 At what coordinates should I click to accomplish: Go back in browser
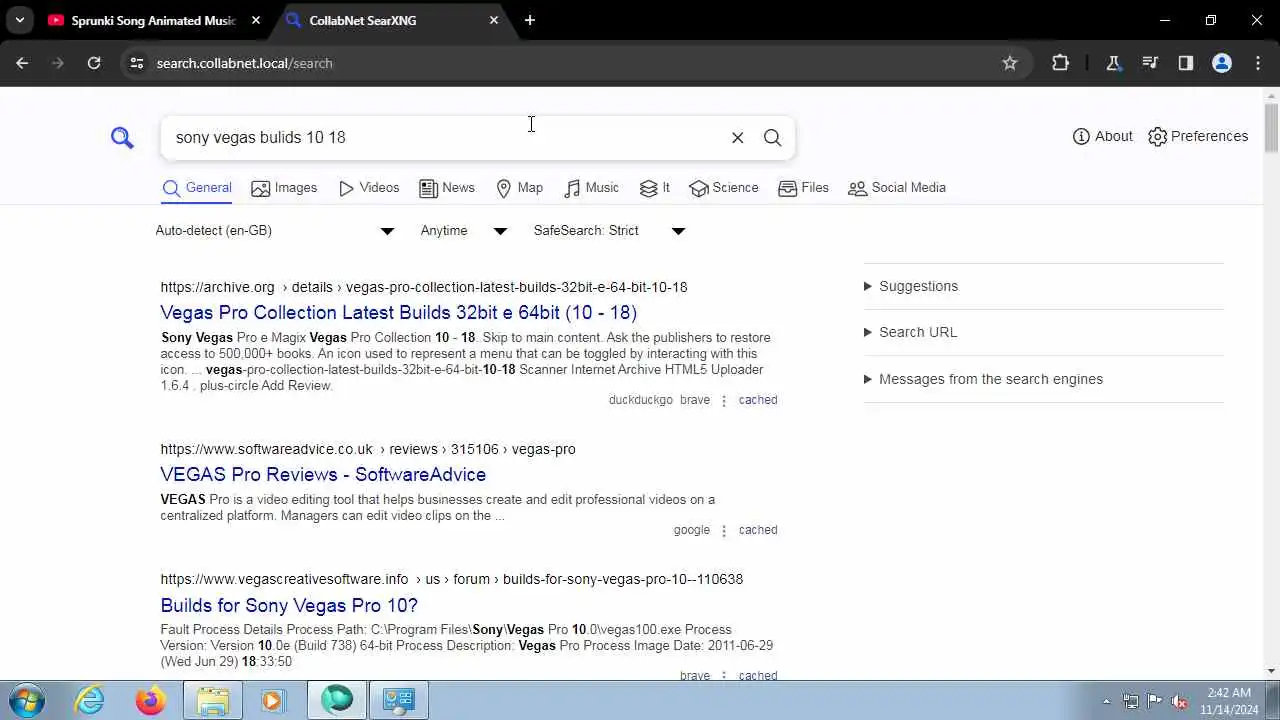[x=22, y=63]
